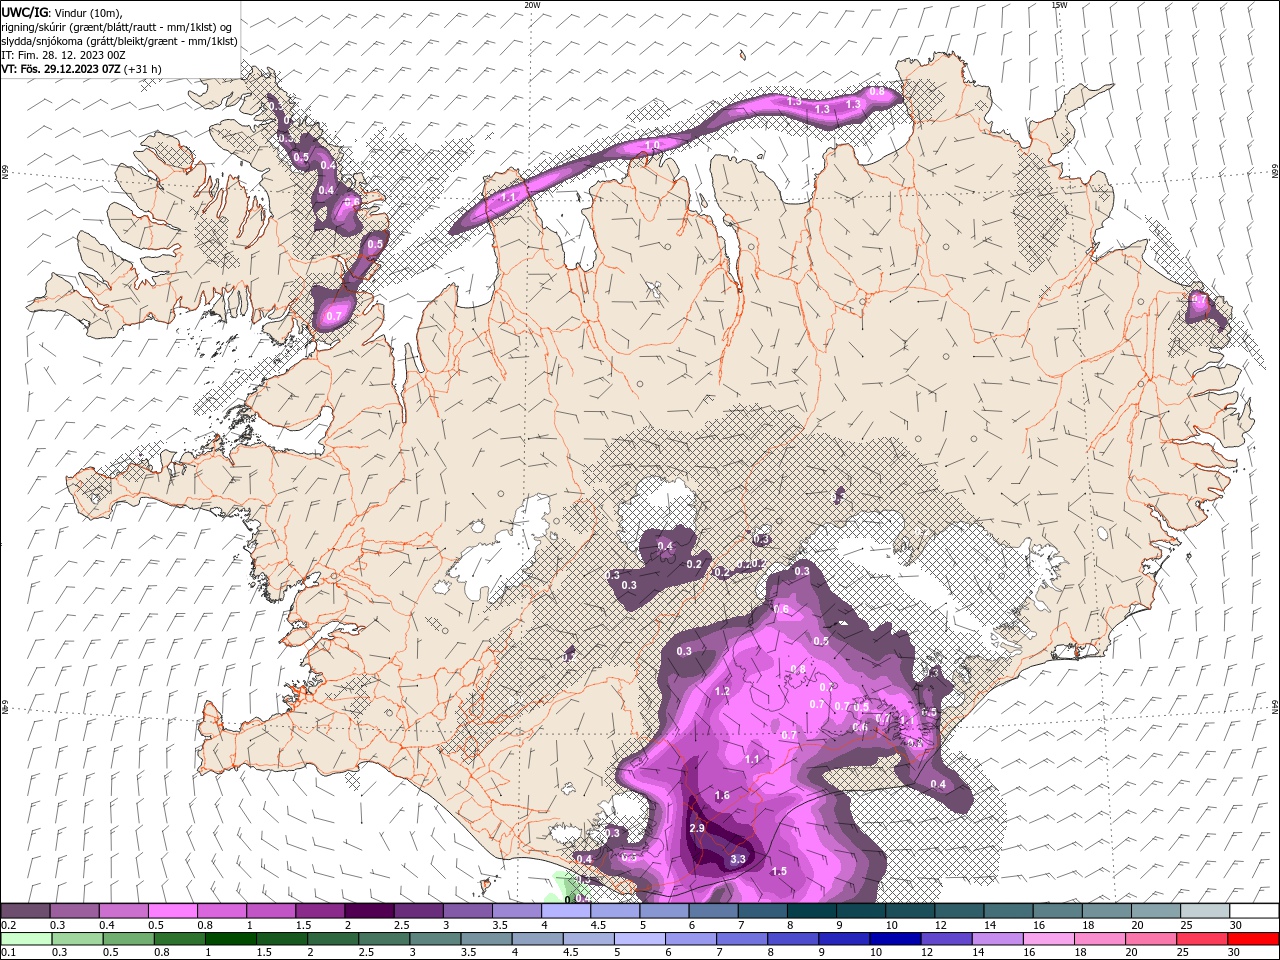Pick the dark mauve 0.2 swatch in snowfall legend
Image resolution: width=1280 pixels, height=960 pixels.
tap(25, 910)
